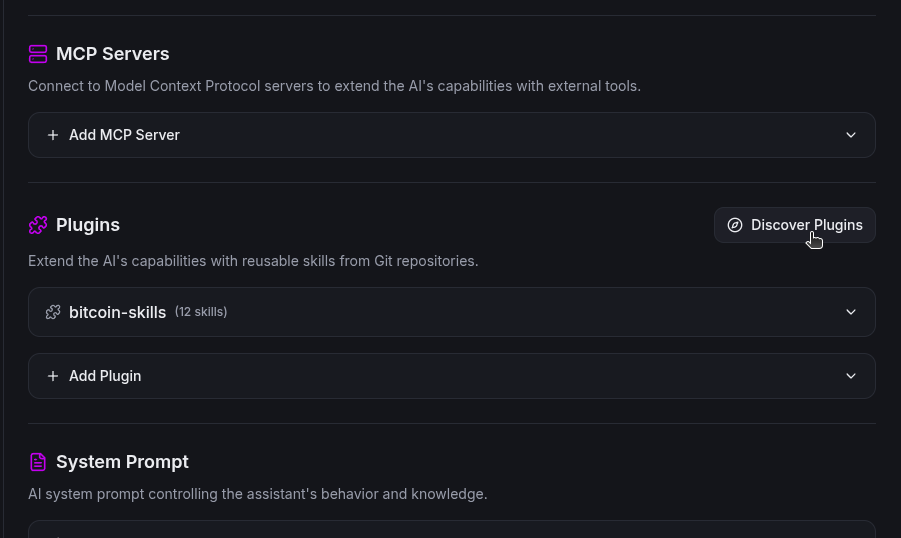
Task: Click the Add MCP Server label
Action: pos(124,135)
